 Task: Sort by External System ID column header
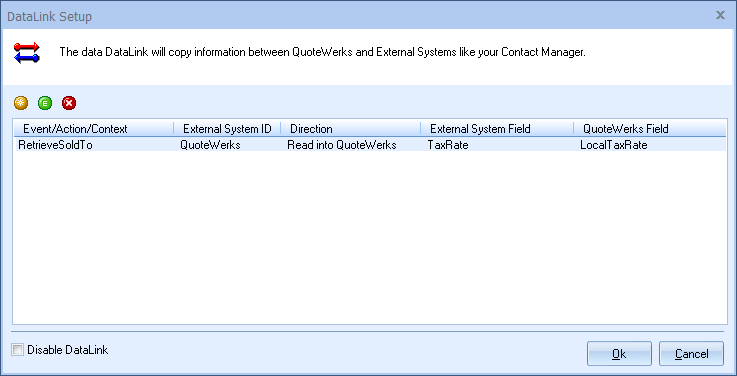coord(227,128)
